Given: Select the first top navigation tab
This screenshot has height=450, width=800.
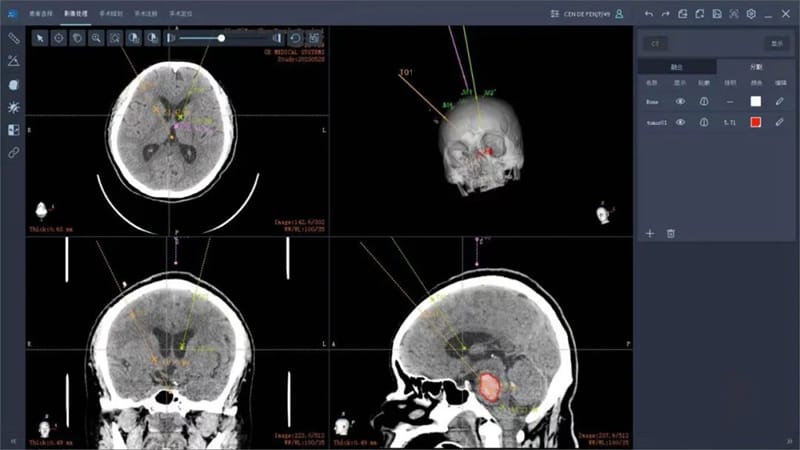Looking at the screenshot, I should [x=41, y=14].
